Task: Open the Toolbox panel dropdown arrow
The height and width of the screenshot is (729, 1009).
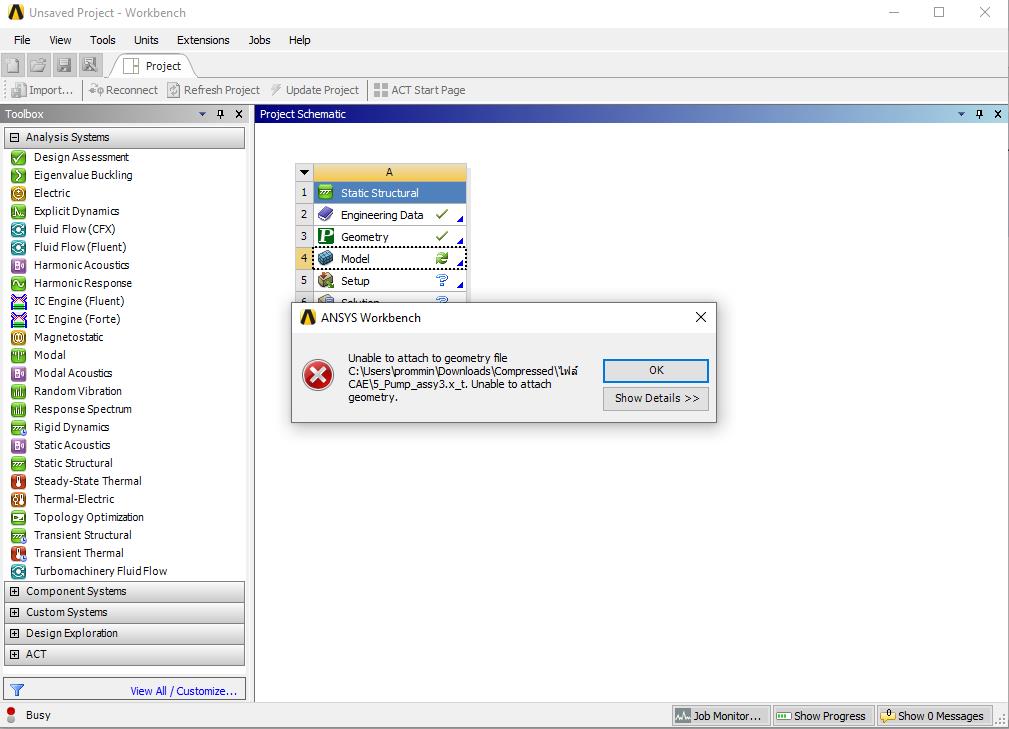Action: [x=202, y=114]
